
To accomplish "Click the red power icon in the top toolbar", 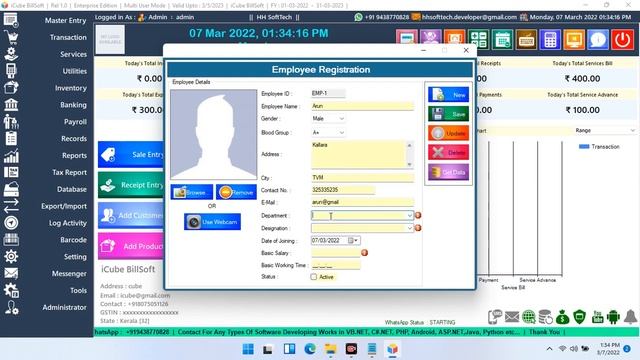I will (x=622, y=40).
